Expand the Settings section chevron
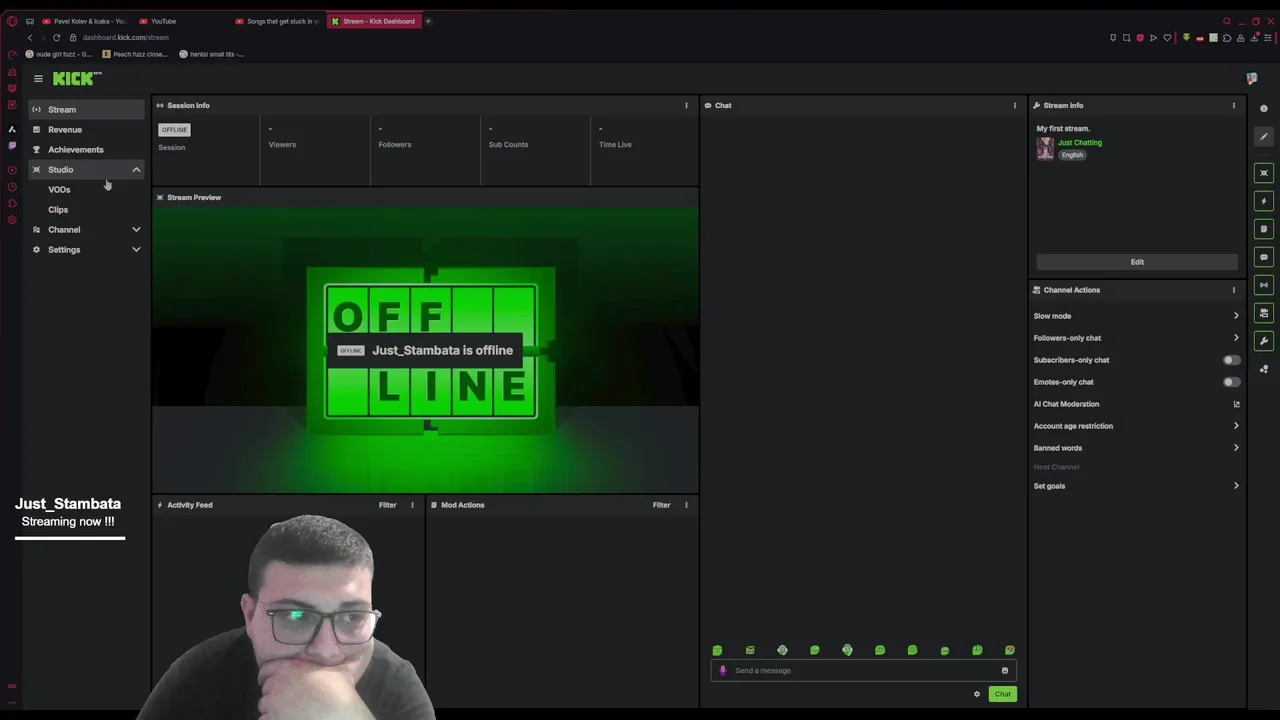This screenshot has height=720, width=1280. coord(136,250)
